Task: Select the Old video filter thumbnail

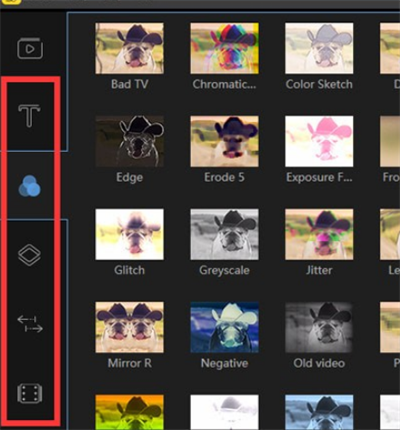Action: pyautogui.click(x=319, y=327)
